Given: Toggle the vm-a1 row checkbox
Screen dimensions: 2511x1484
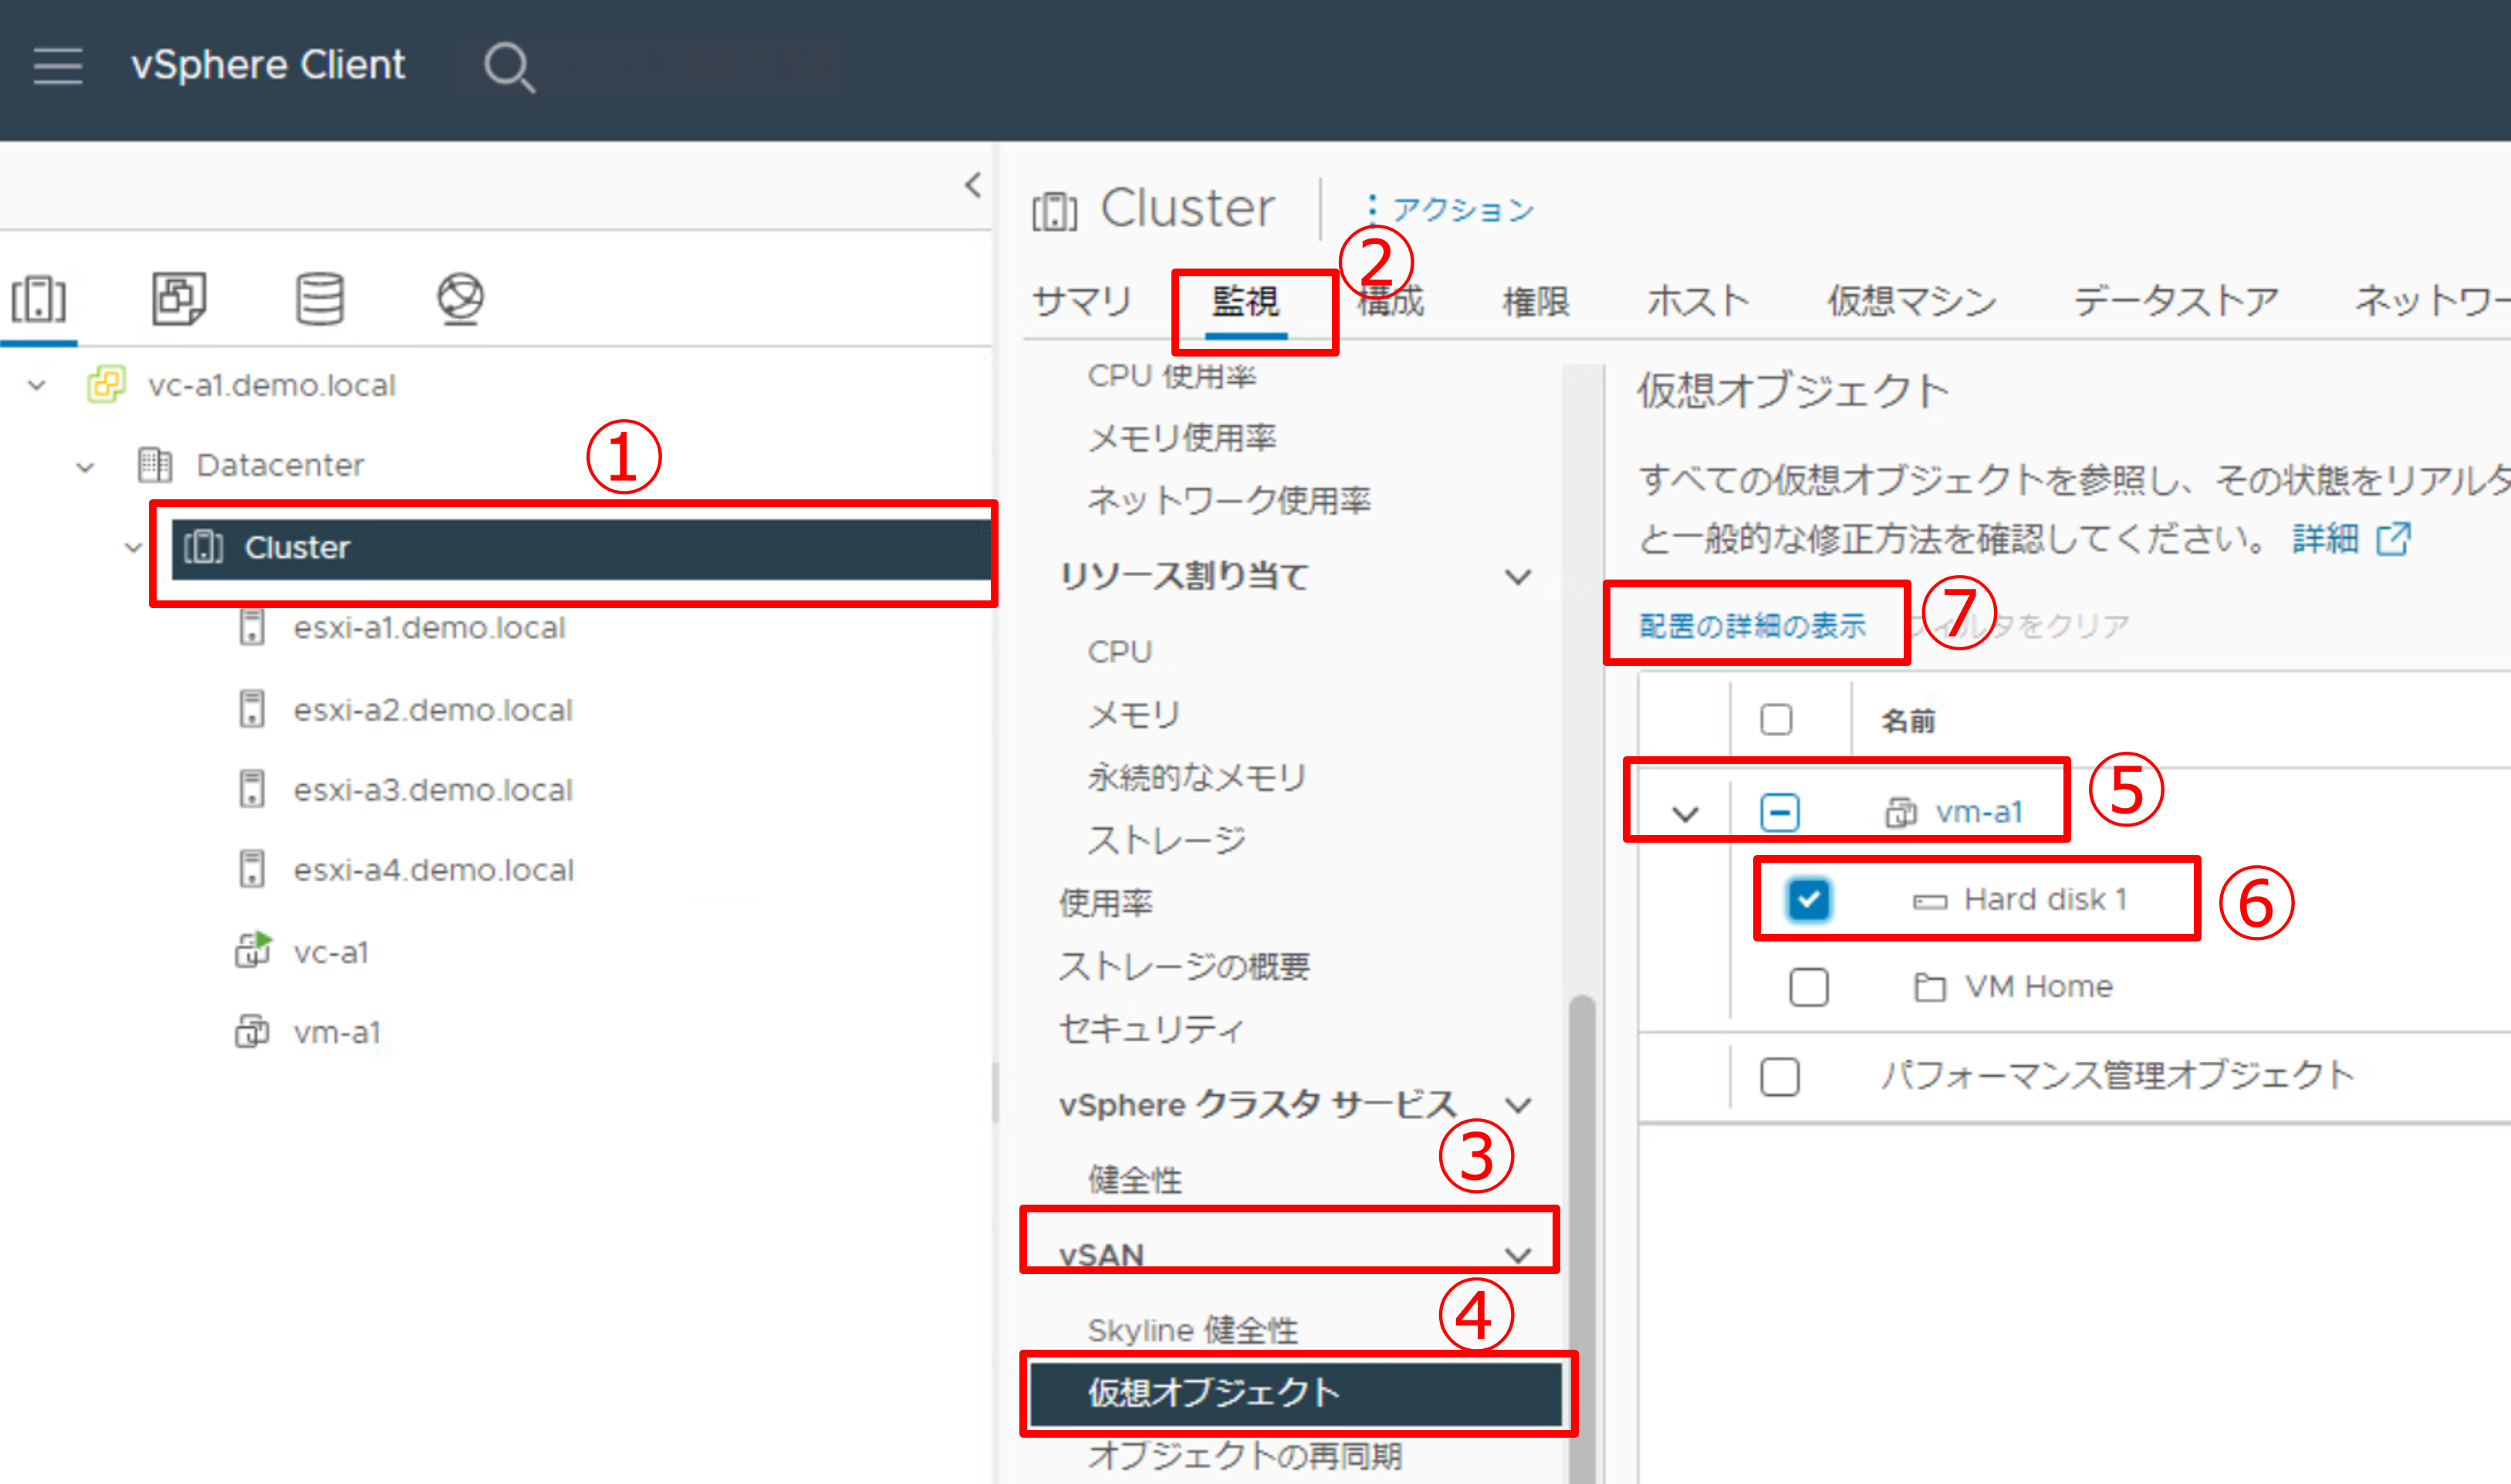Looking at the screenshot, I should [1780, 812].
